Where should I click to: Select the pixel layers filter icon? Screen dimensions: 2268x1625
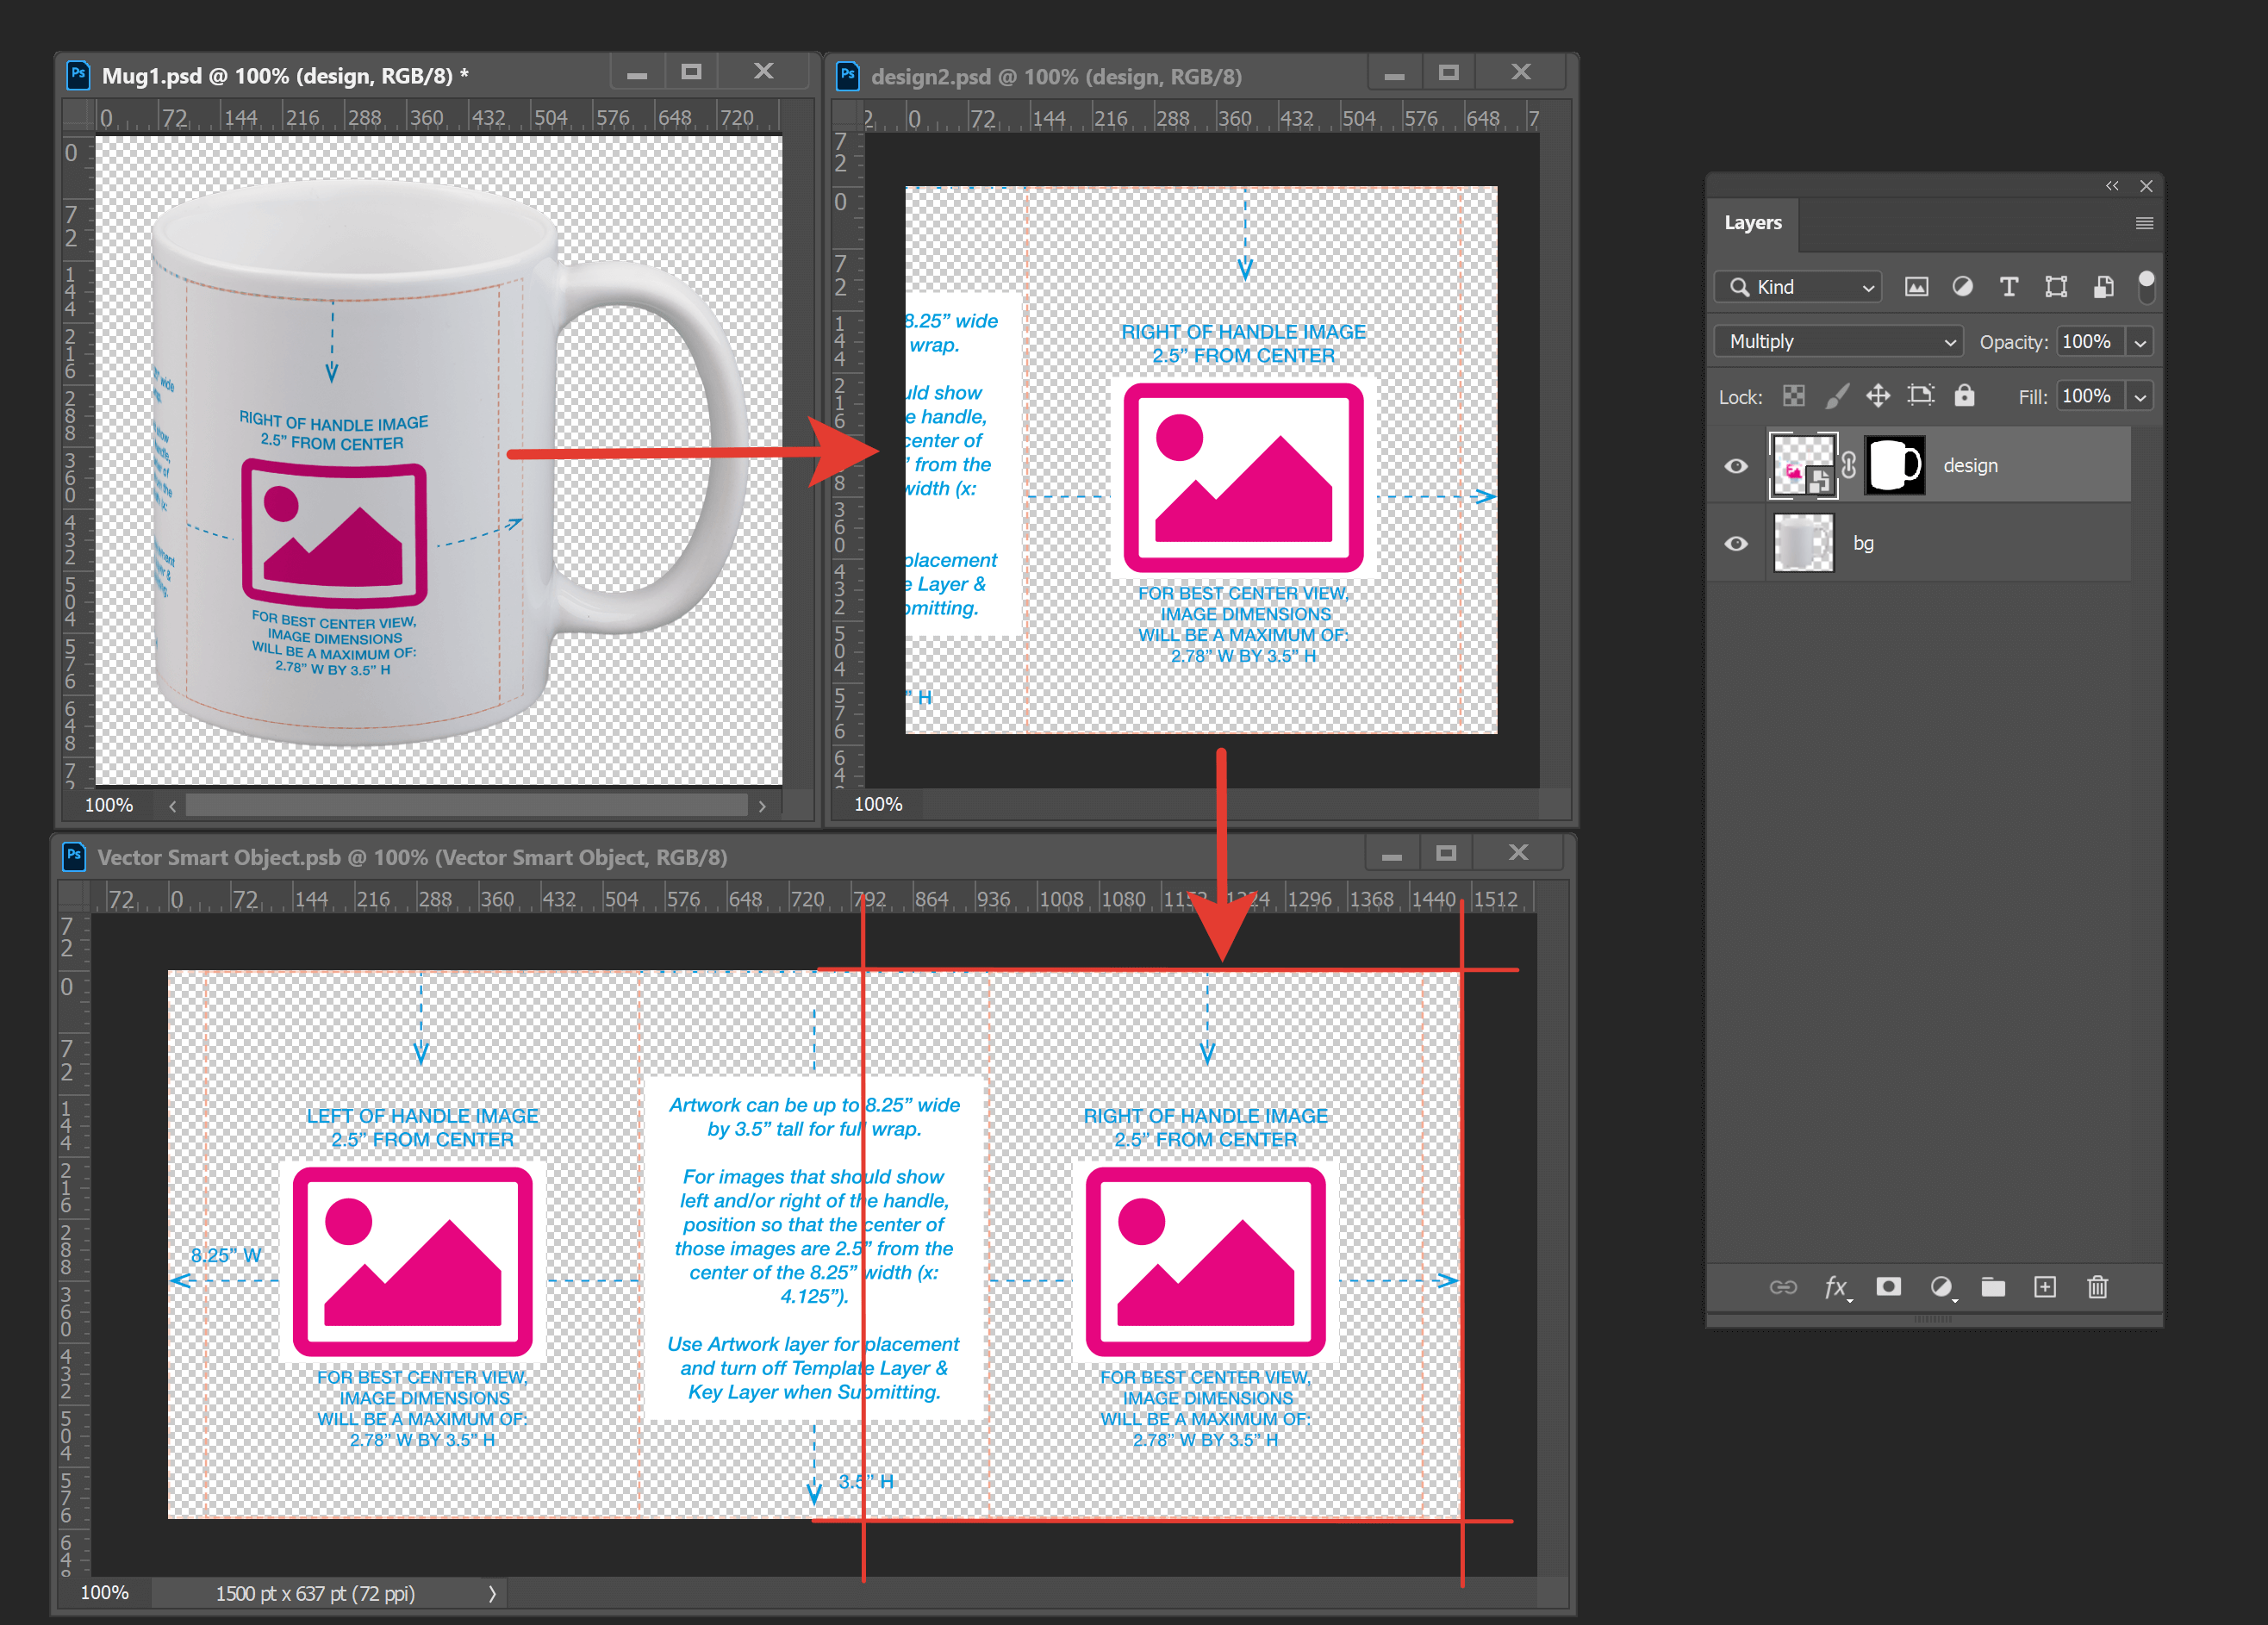tap(1917, 287)
